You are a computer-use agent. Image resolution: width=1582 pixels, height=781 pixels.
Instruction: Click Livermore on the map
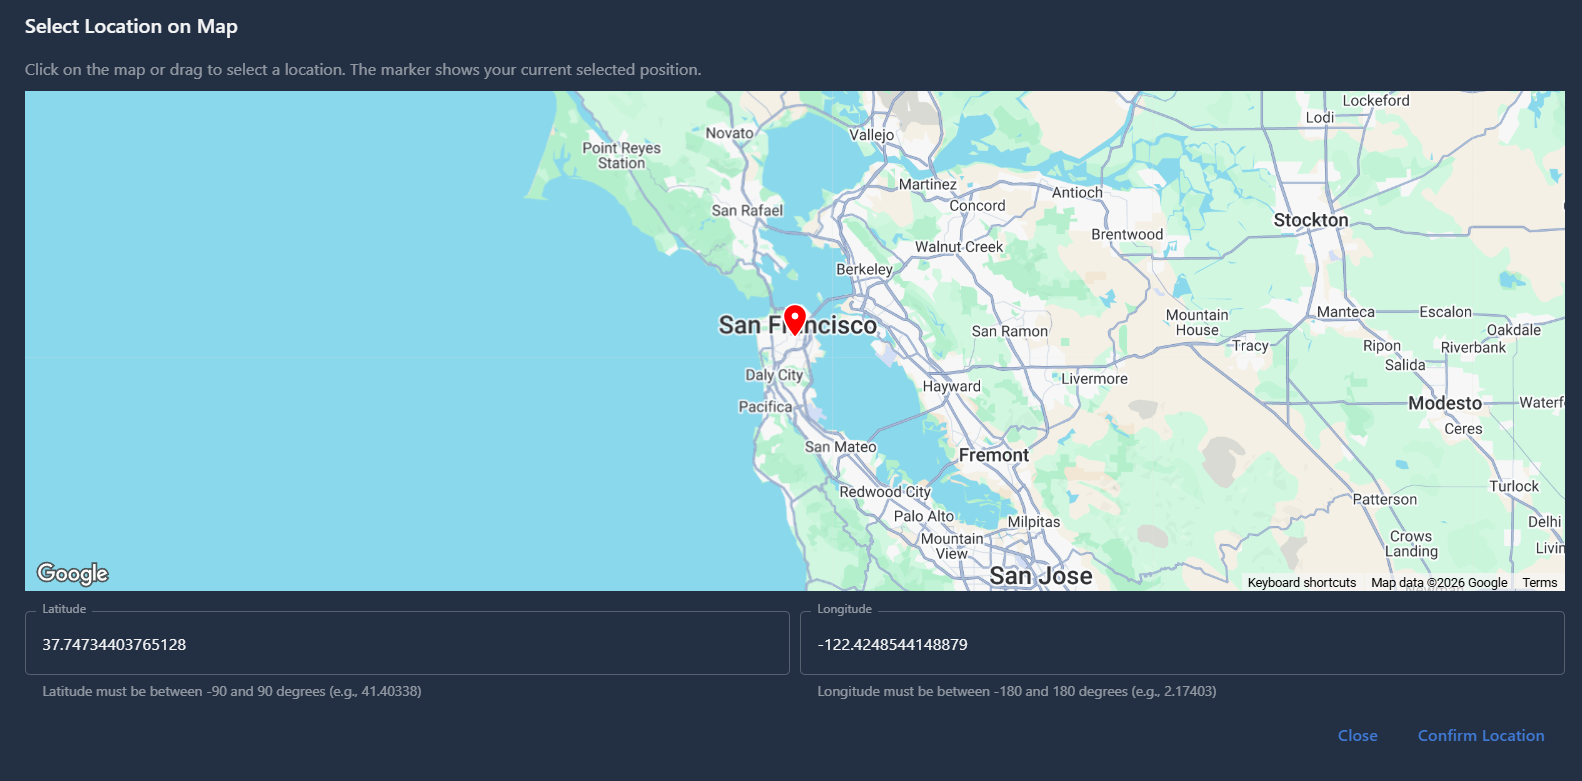click(1094, 379)
